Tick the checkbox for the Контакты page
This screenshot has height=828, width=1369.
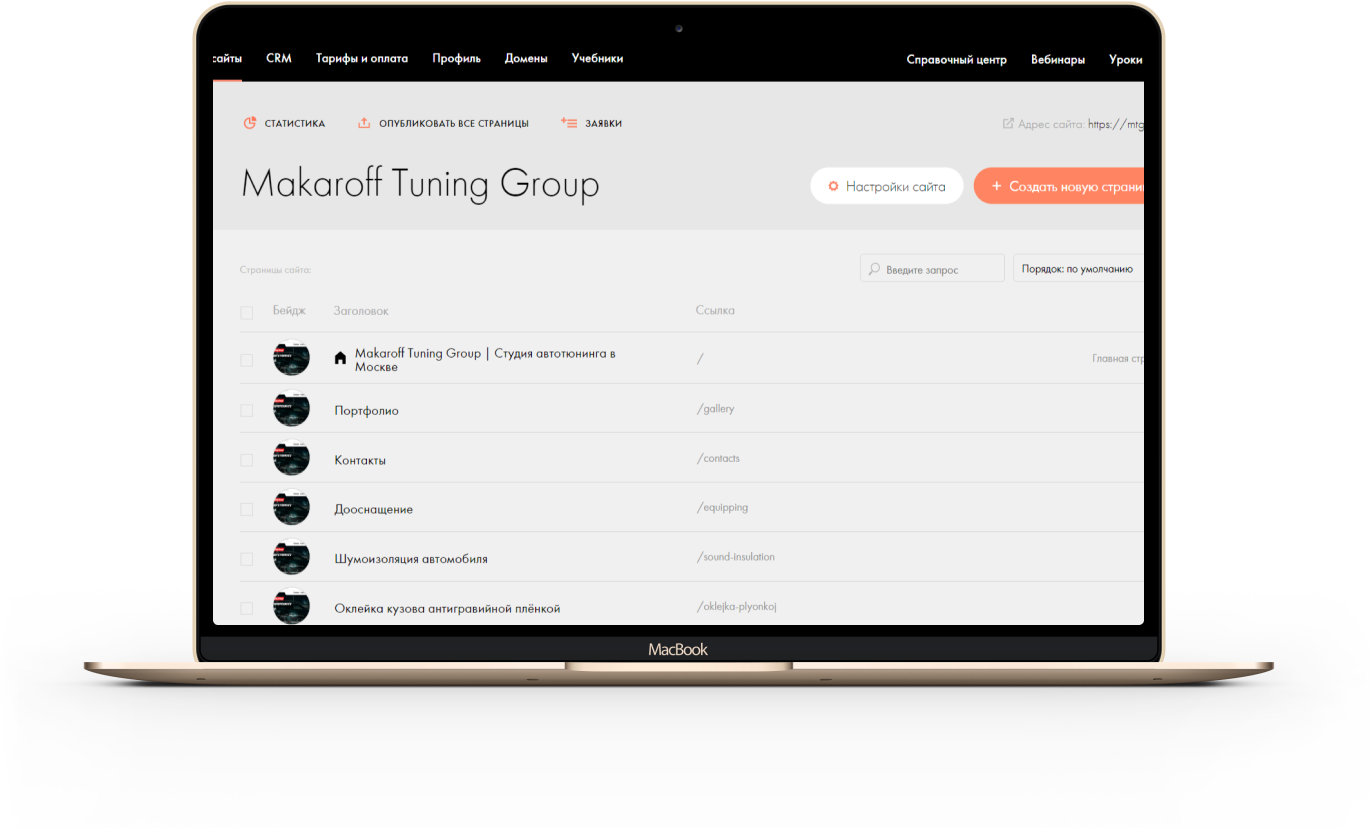point(246,460)
